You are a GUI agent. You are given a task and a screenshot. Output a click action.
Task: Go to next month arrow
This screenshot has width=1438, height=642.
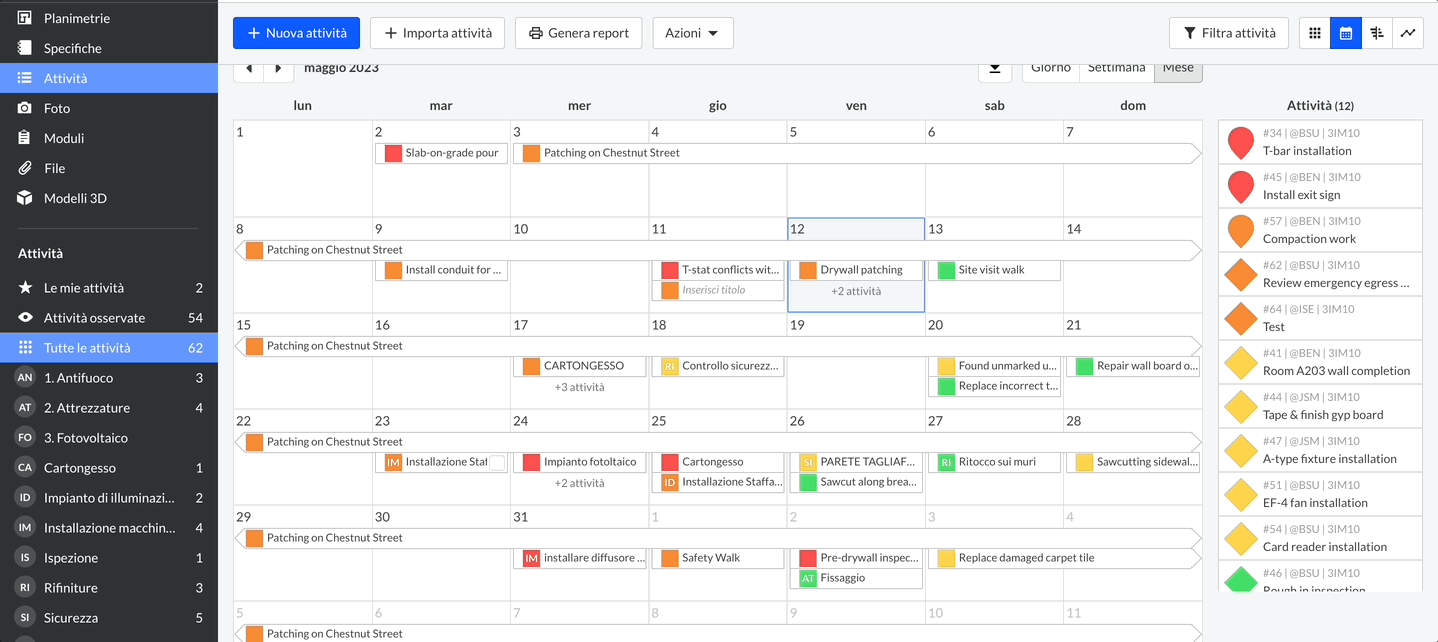coord(279,68)
